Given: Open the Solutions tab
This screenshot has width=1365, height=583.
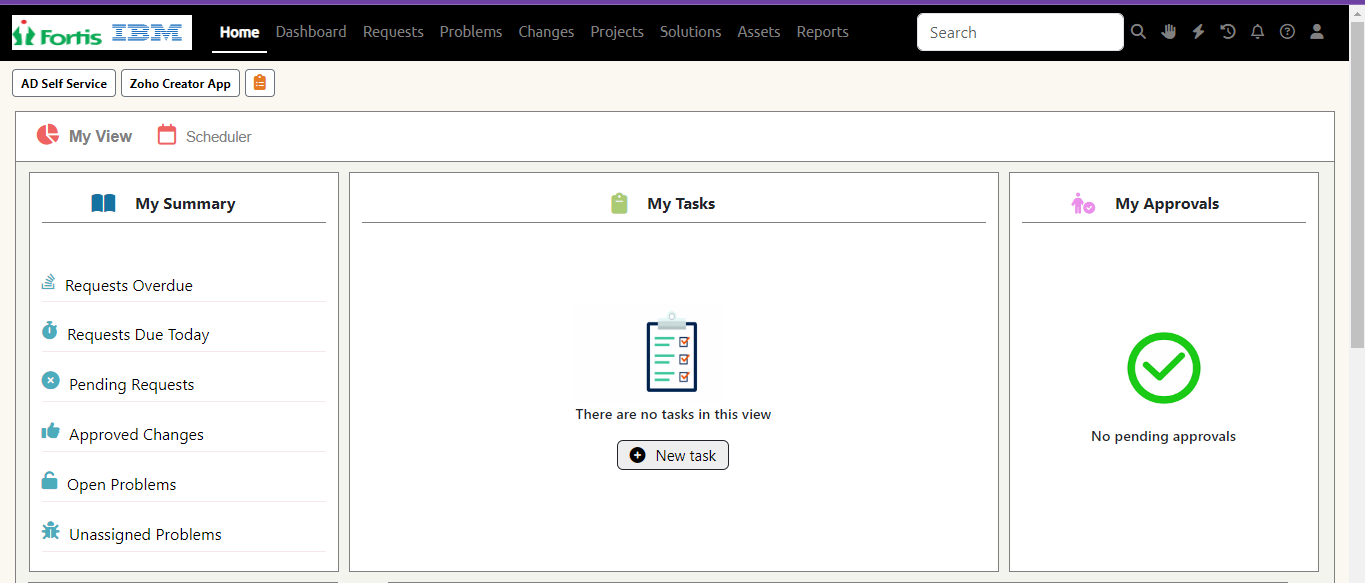Looking at the screenshot, I should click(x=690, y=32).
